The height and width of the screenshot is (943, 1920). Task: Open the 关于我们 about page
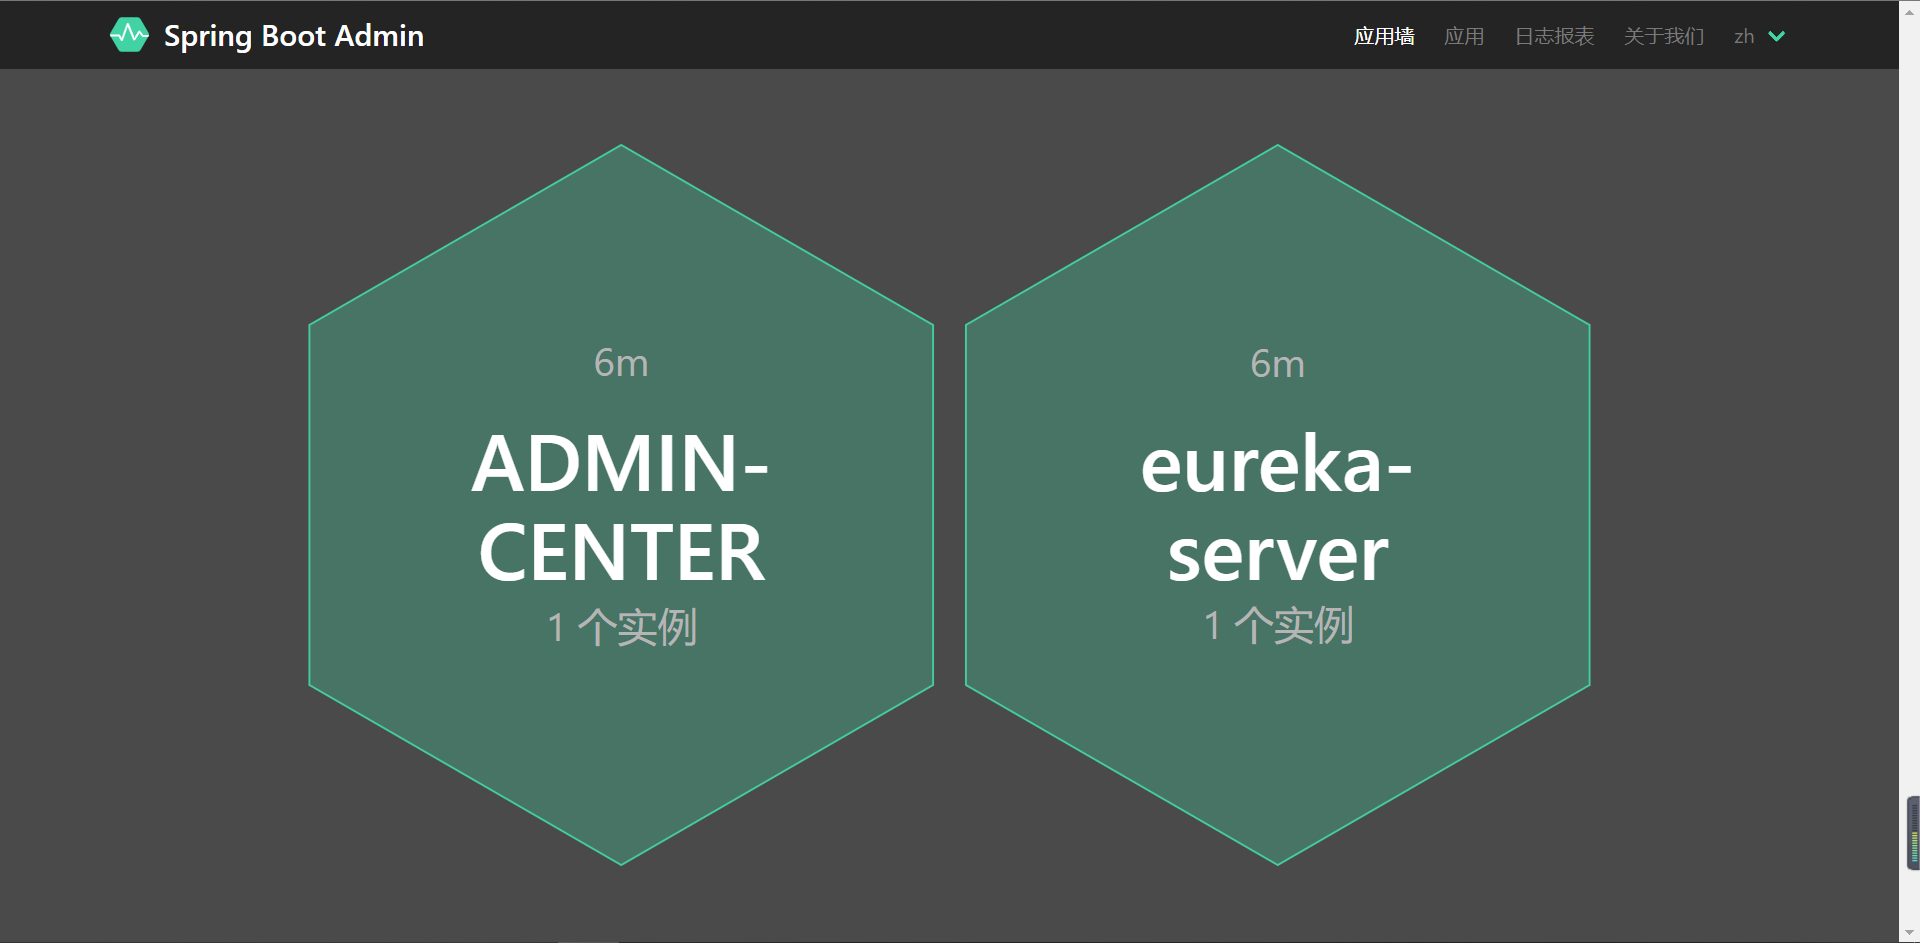point(1664,36)
